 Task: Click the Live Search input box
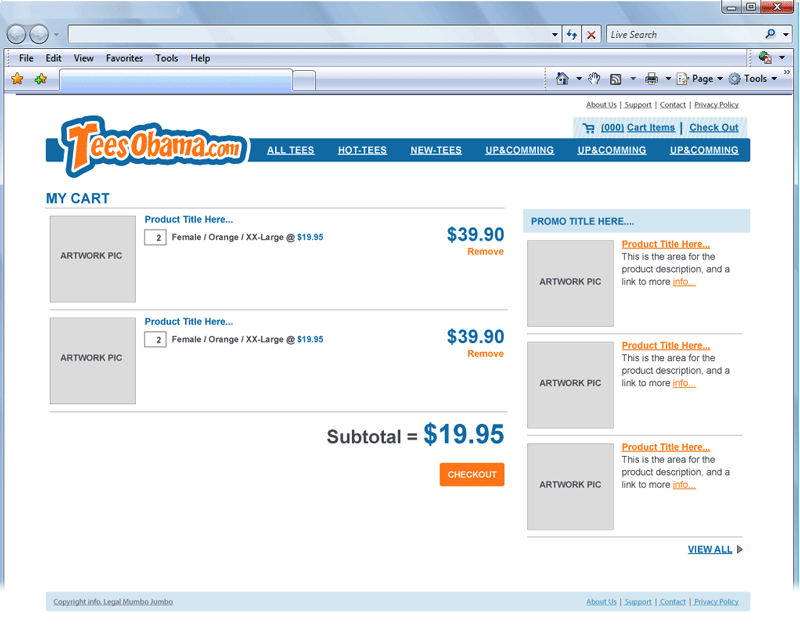click(685, 35)
